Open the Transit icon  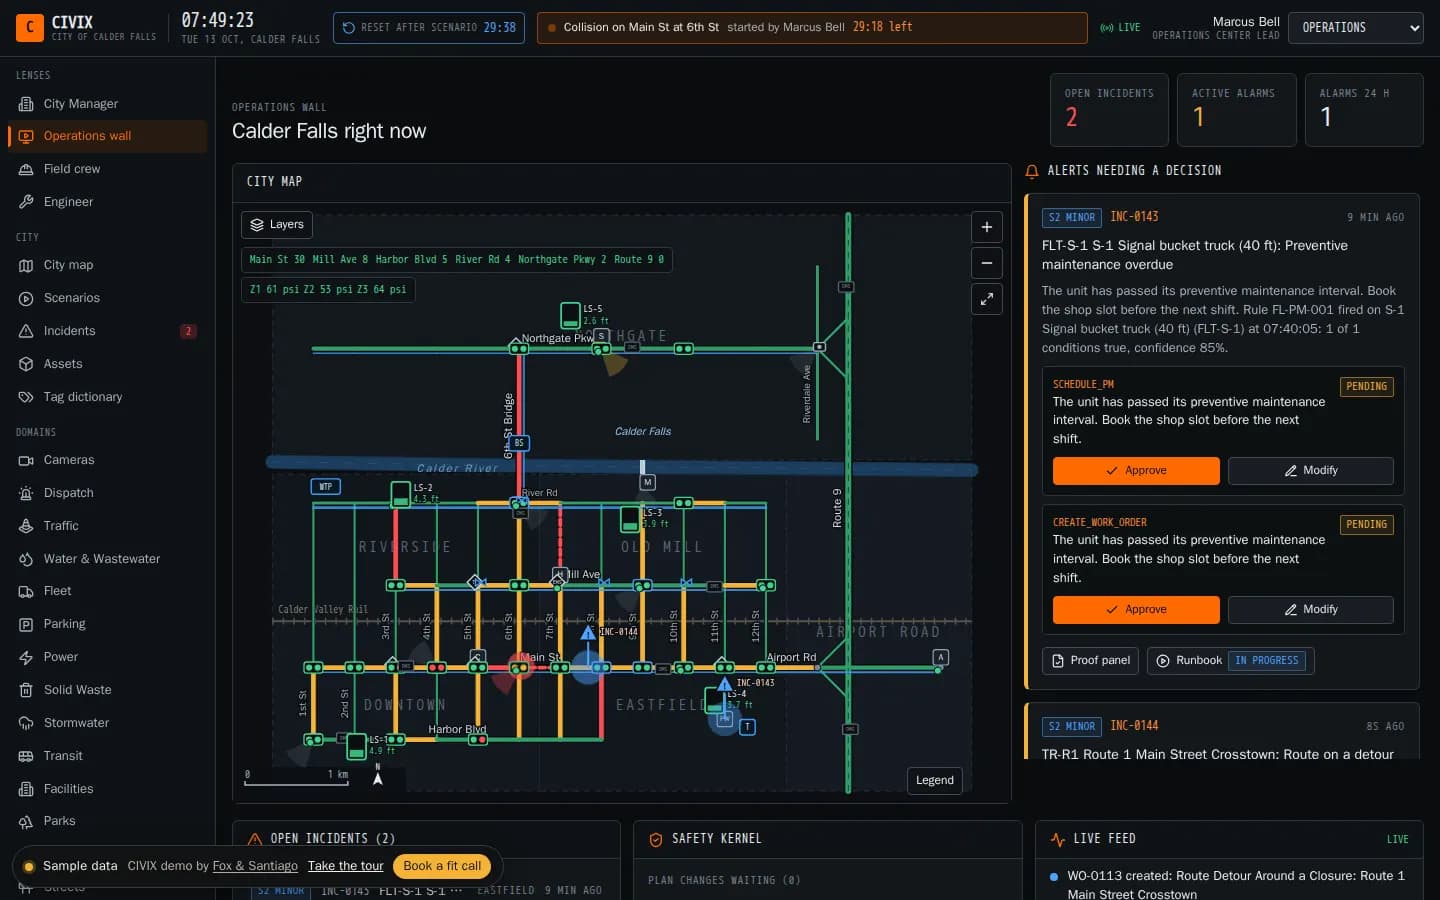pyautogui.click(x=26, y=756)
